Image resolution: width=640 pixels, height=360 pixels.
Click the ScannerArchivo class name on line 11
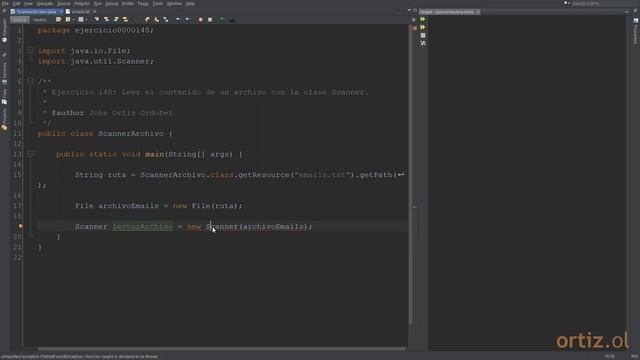click(x=131, y=133)
